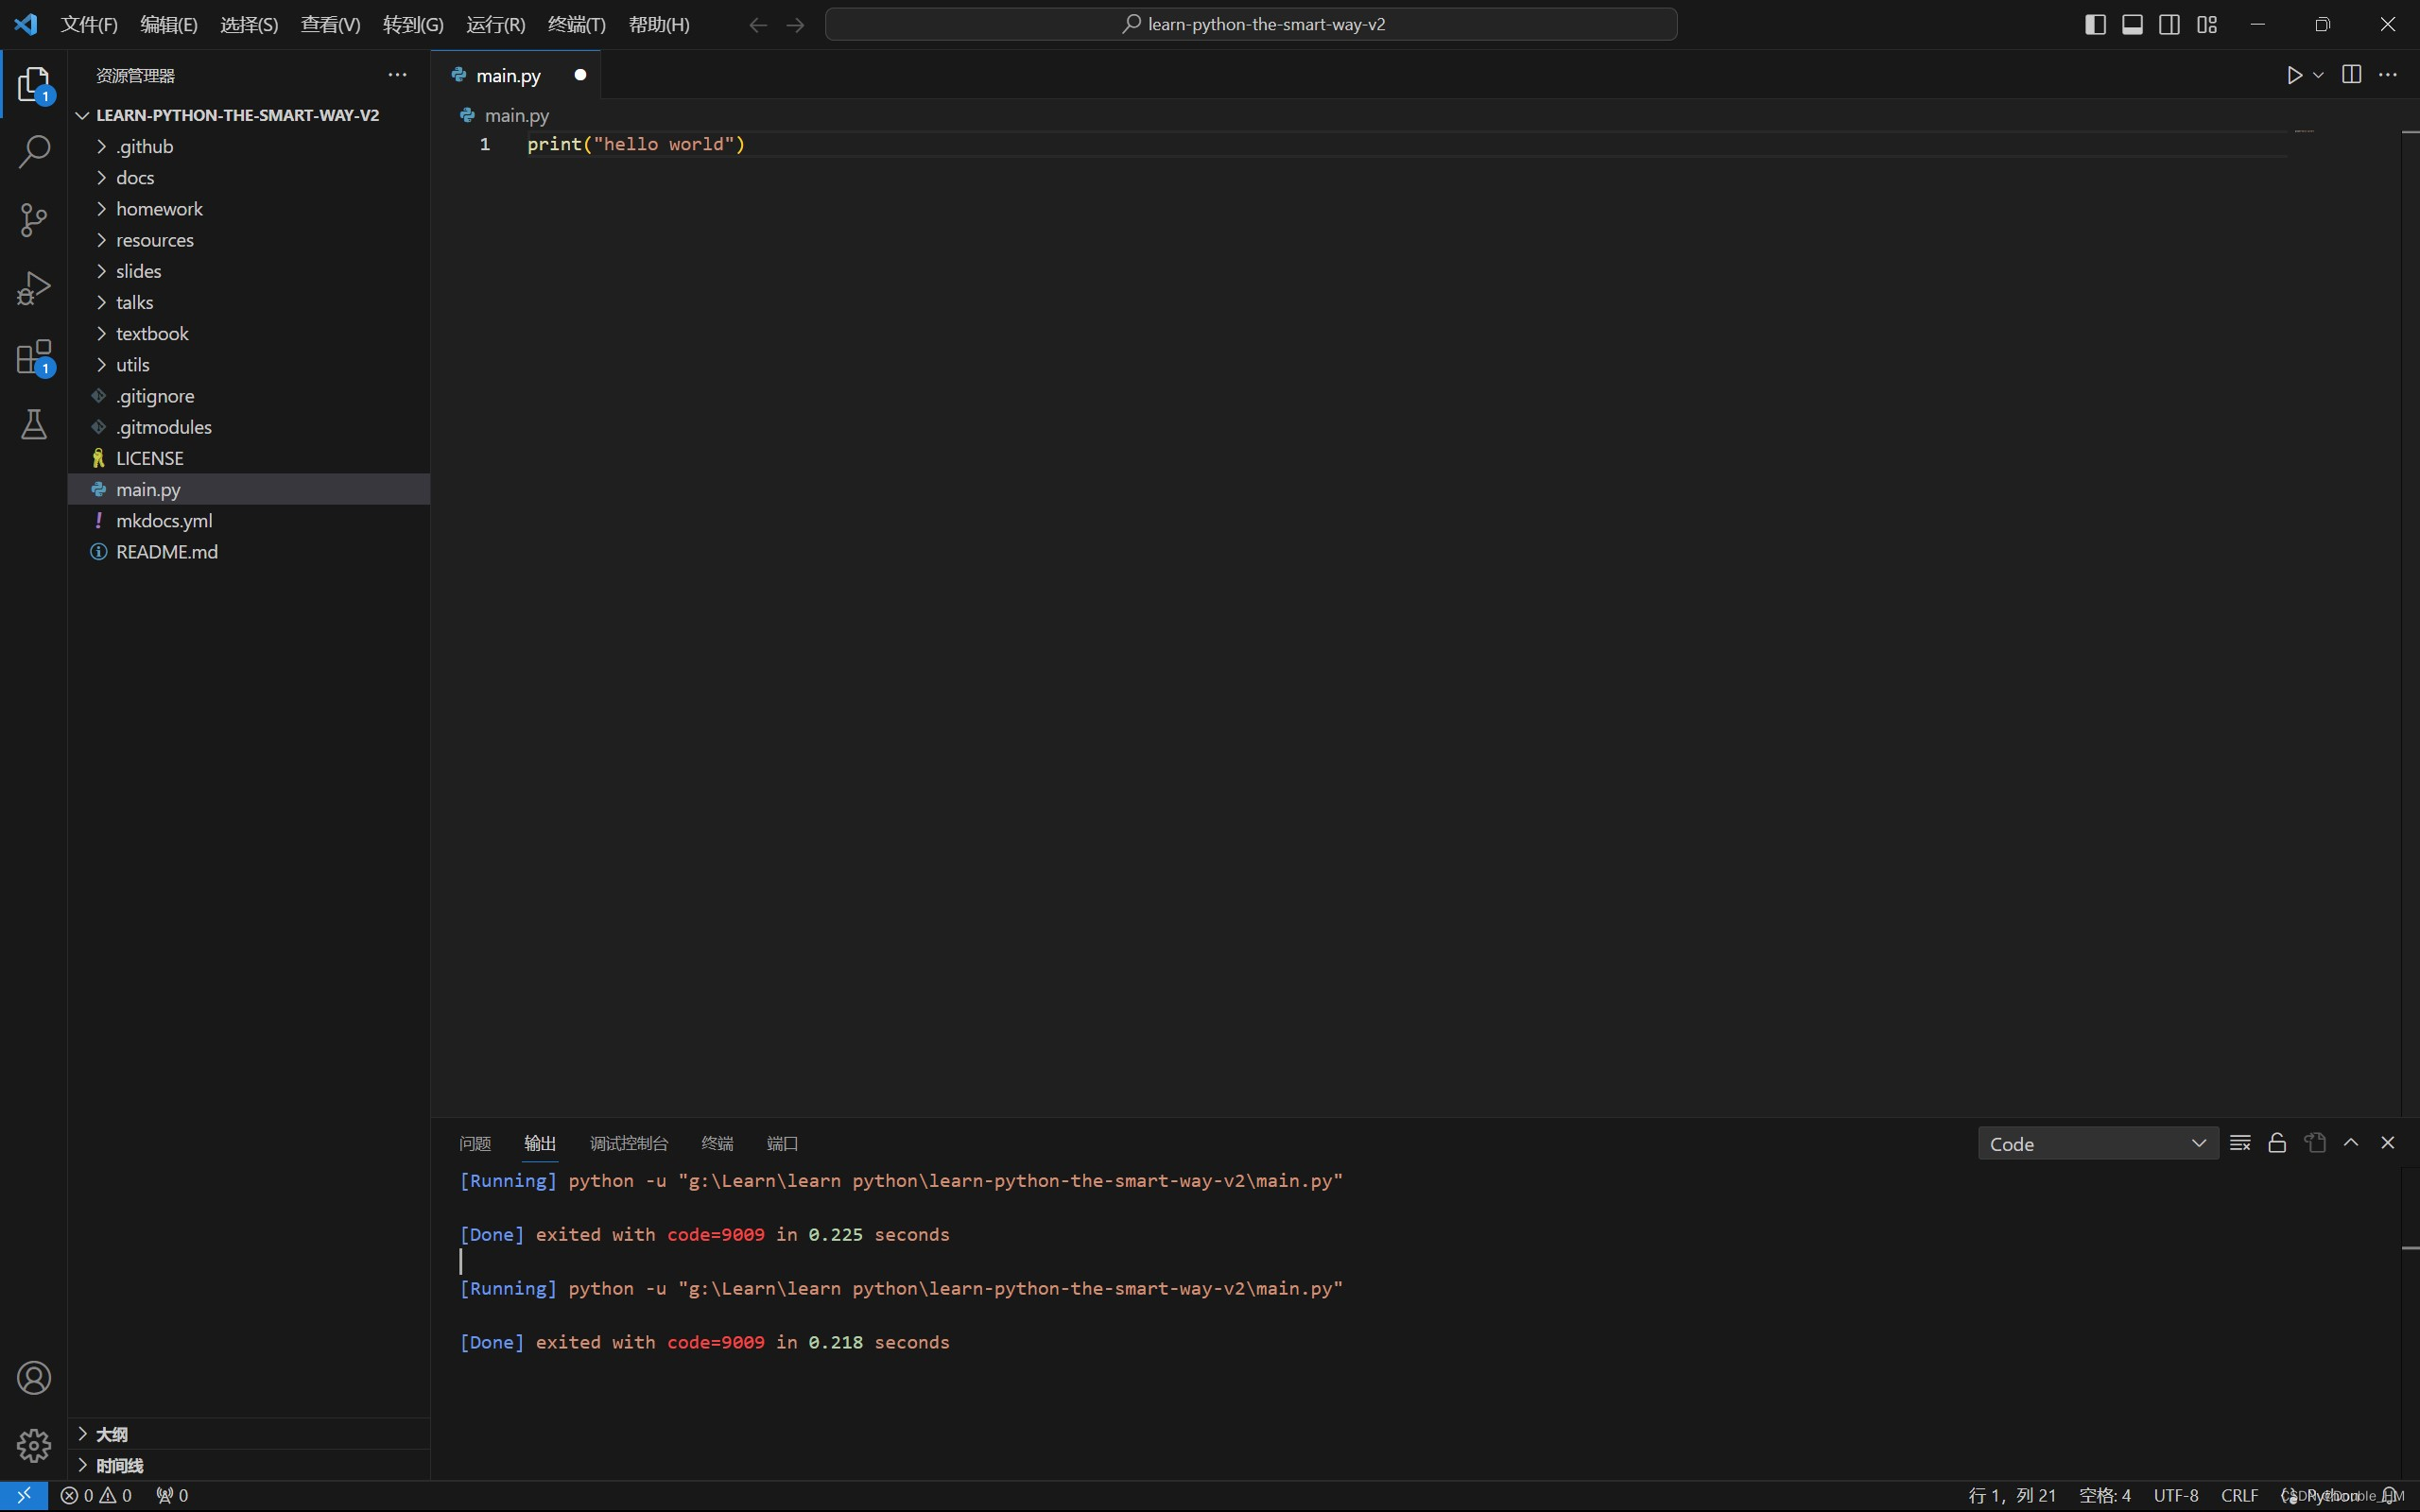Image resolution: width=2420 pixels, height=1512 pixels.
Task: Expand the 大纲 outline section
Action: [111, 1434]
